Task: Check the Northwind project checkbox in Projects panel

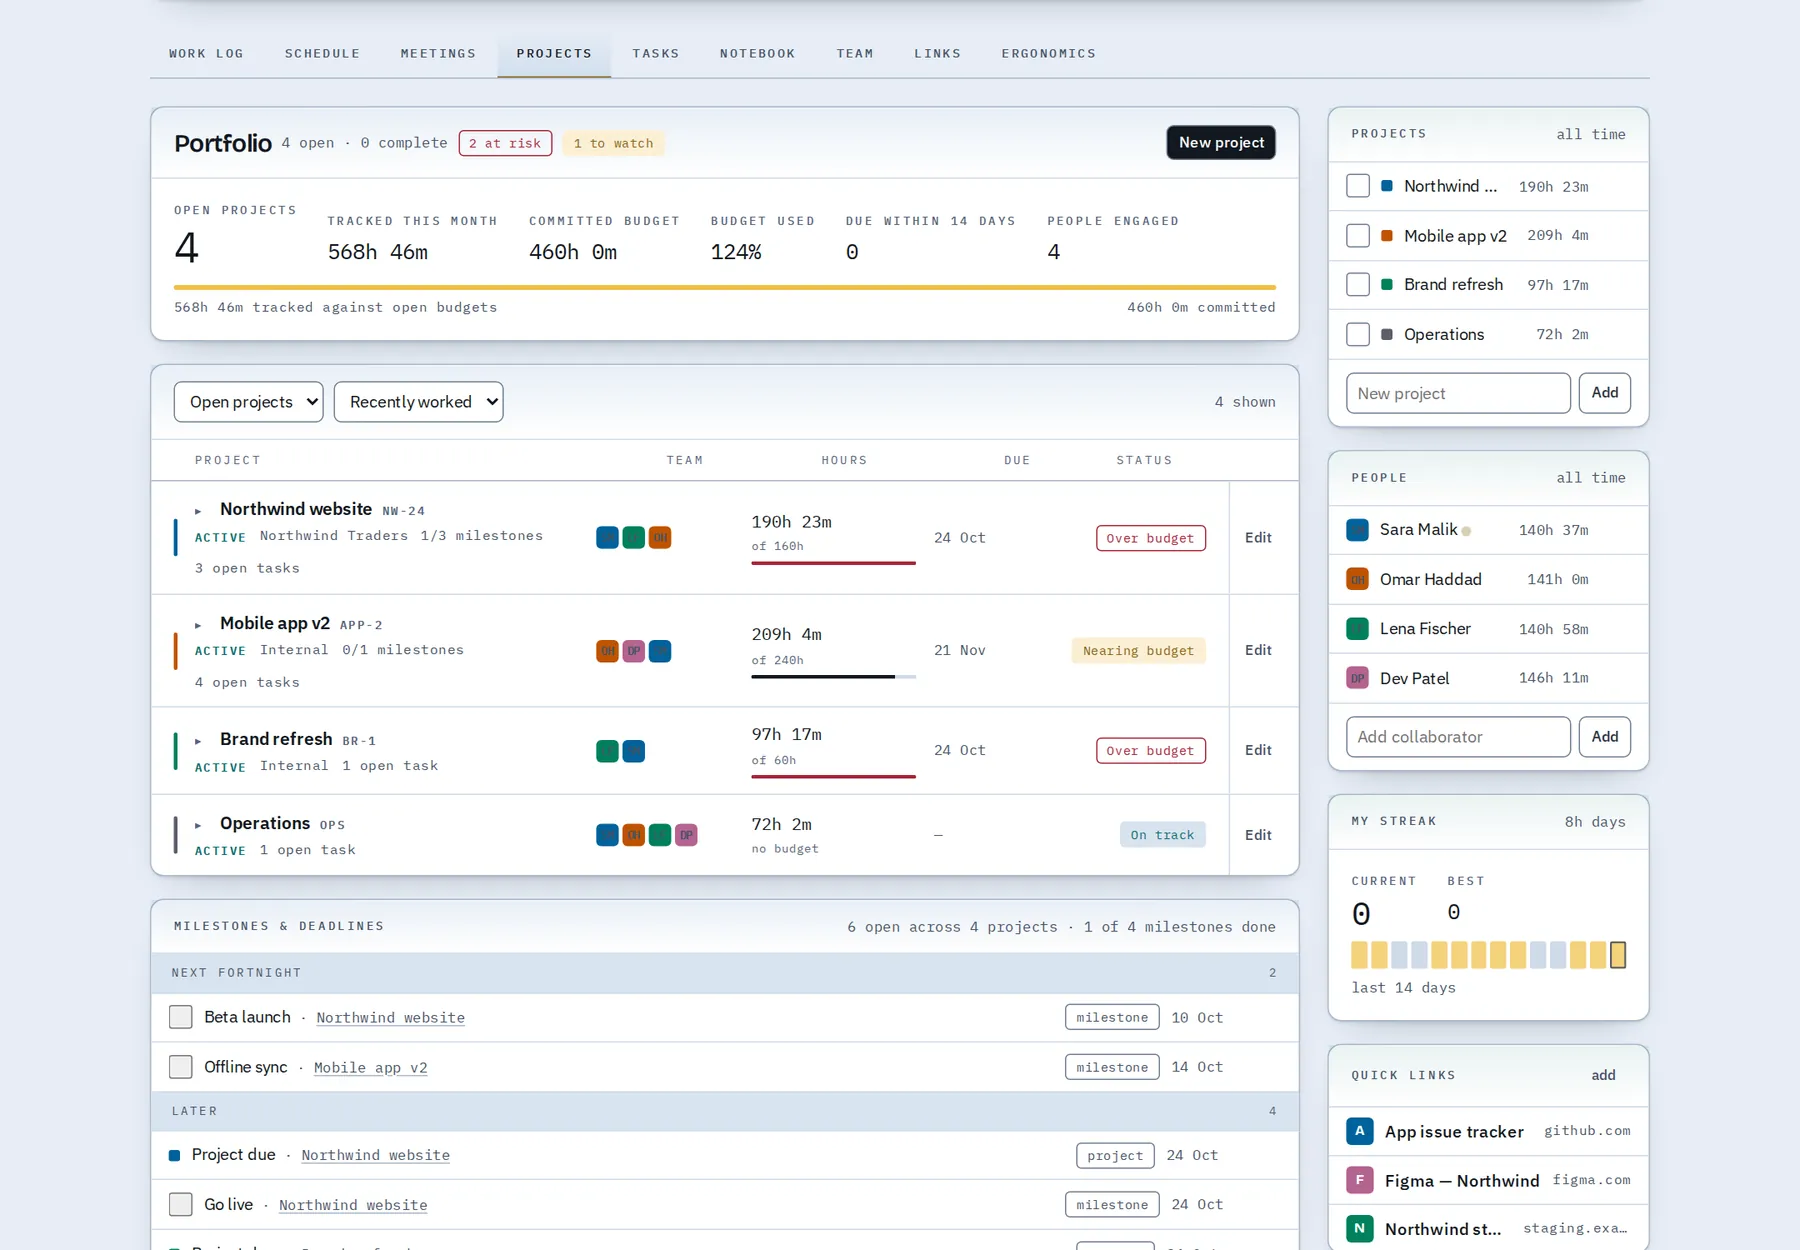Action: (1358, 186)
